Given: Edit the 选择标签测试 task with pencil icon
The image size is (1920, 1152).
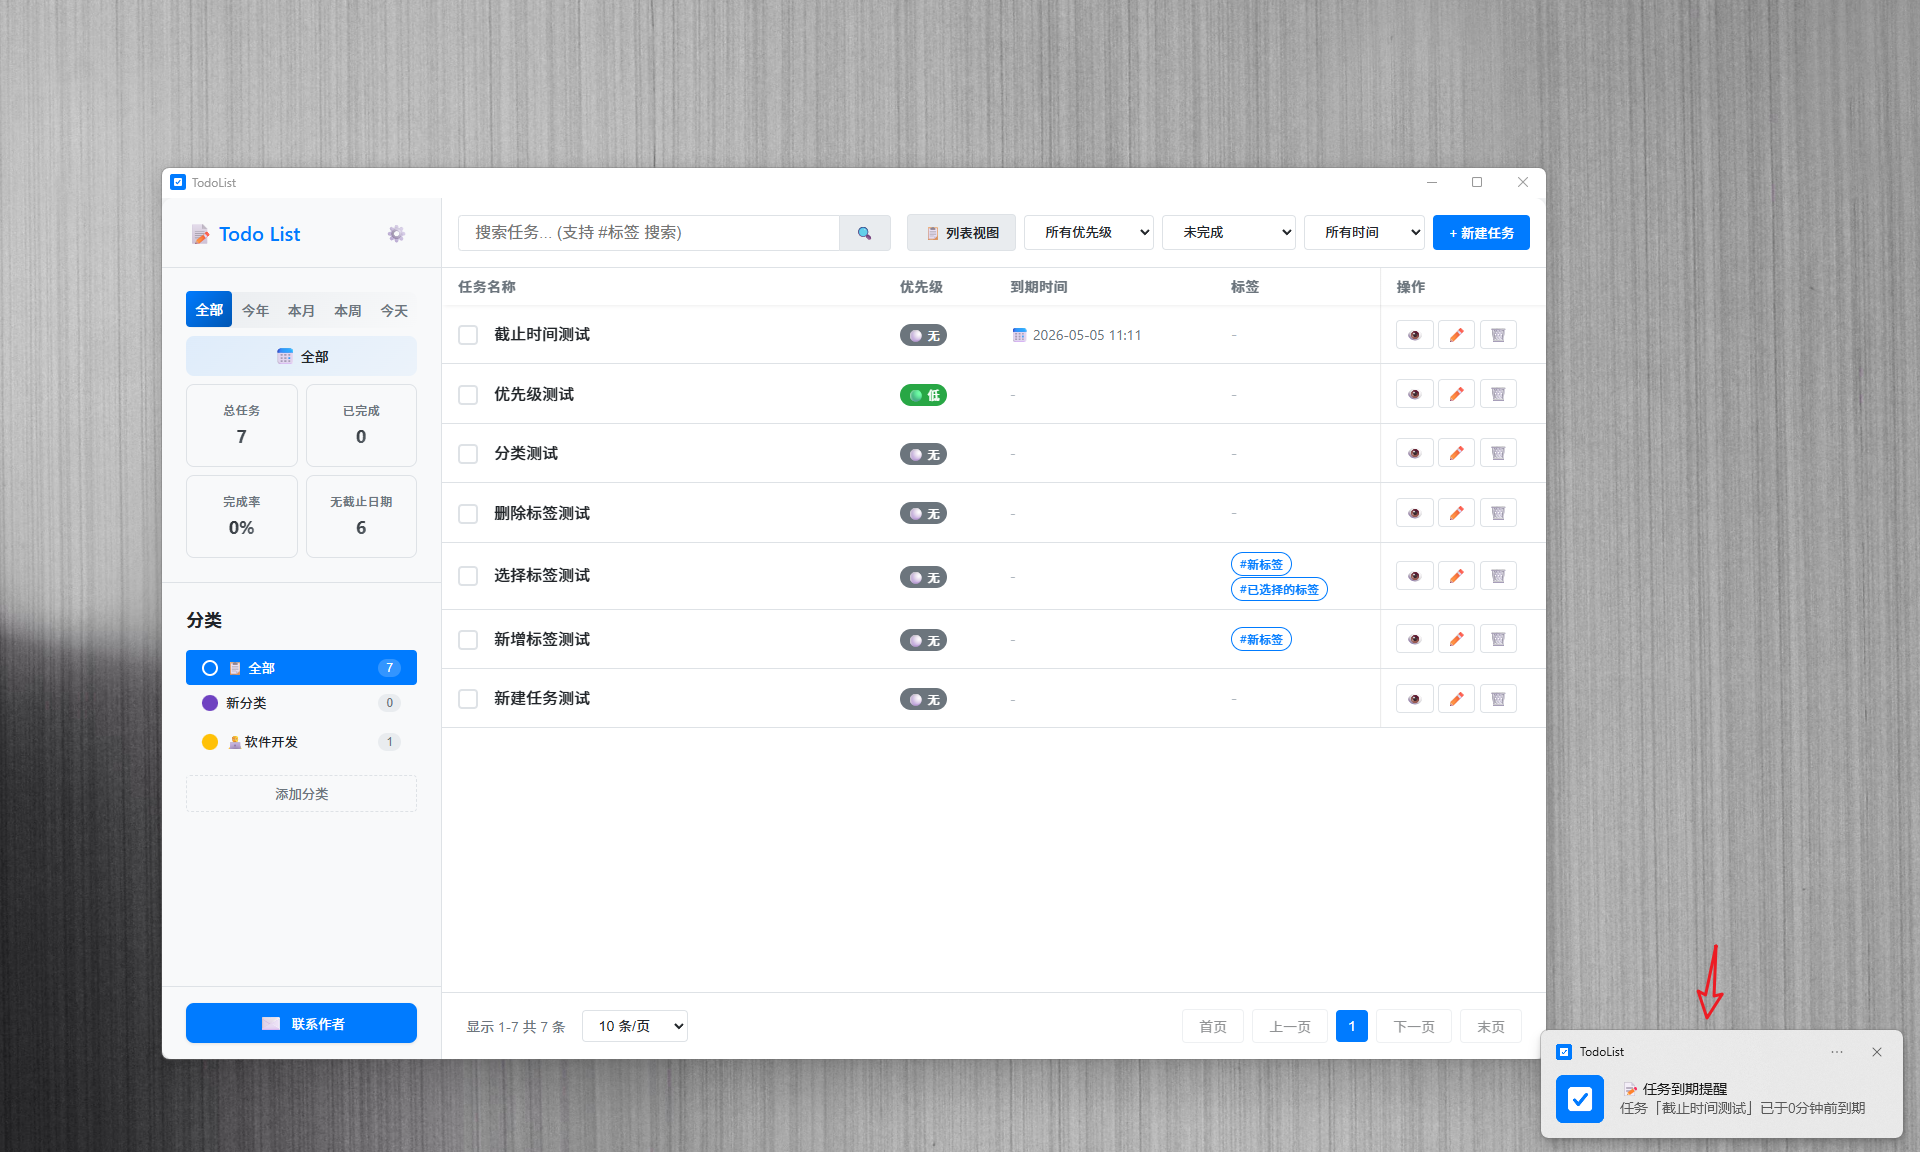Looking at the screenshot, I should pos(1456,576).
